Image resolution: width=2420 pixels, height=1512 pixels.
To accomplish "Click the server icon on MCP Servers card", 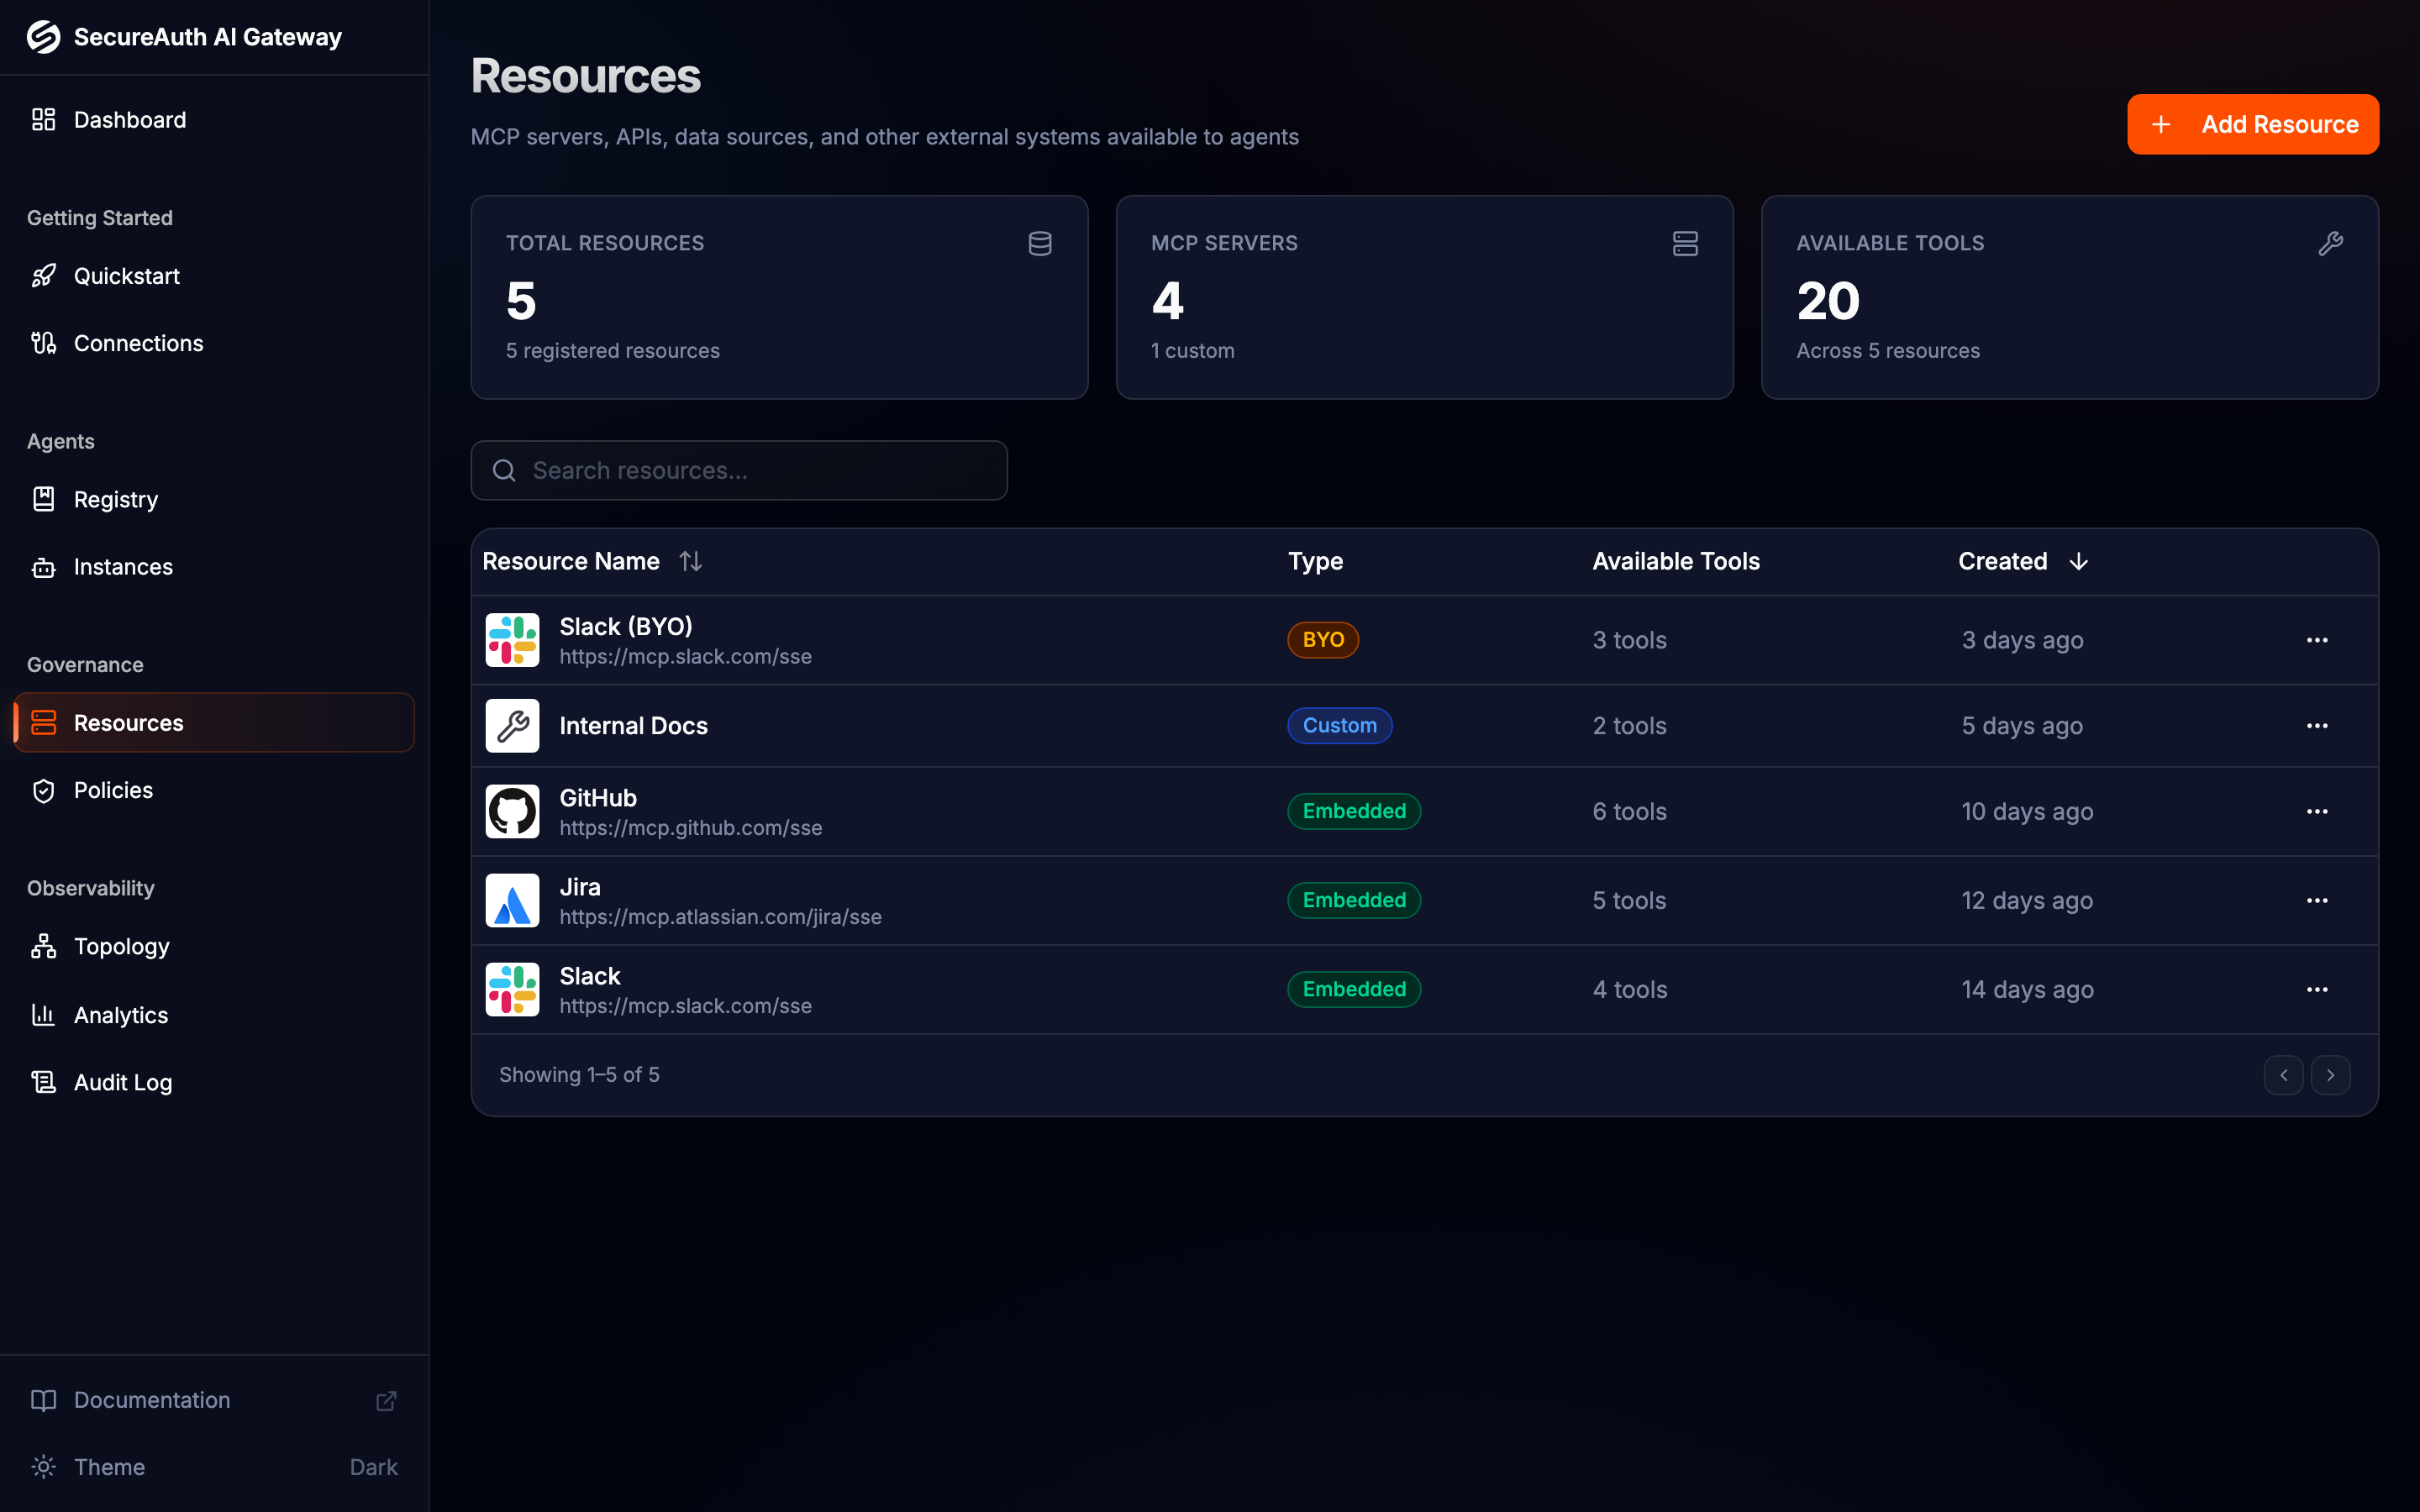I will [x=1685, y=243].
